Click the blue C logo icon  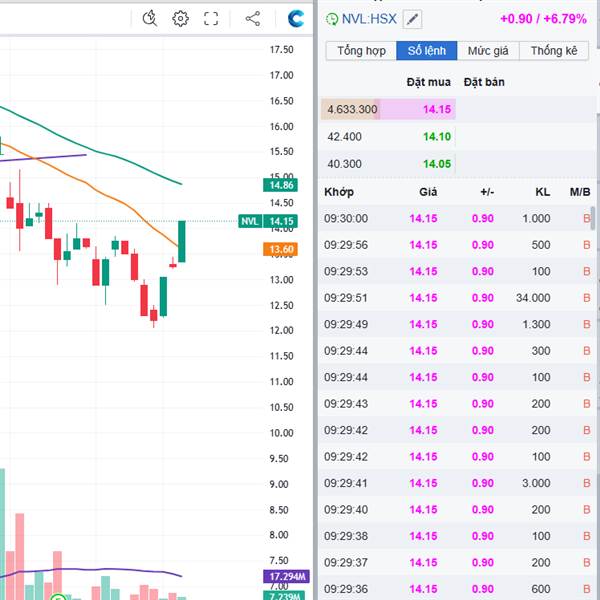coord(297,18)
